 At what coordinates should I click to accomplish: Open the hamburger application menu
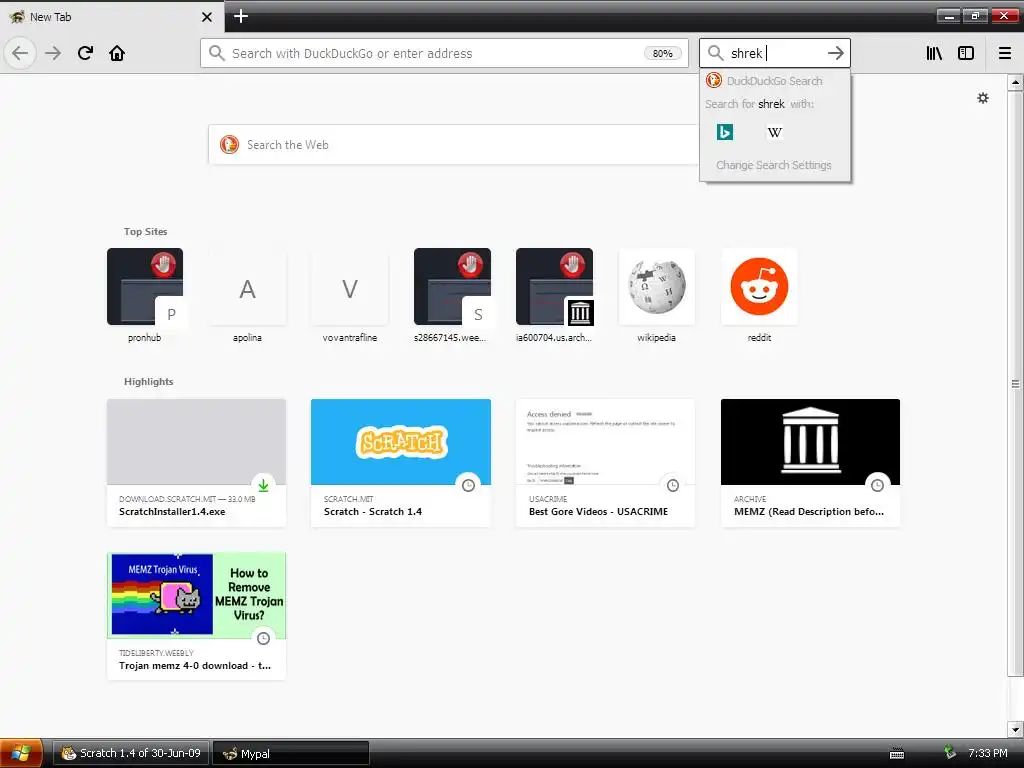(1005, 53)
